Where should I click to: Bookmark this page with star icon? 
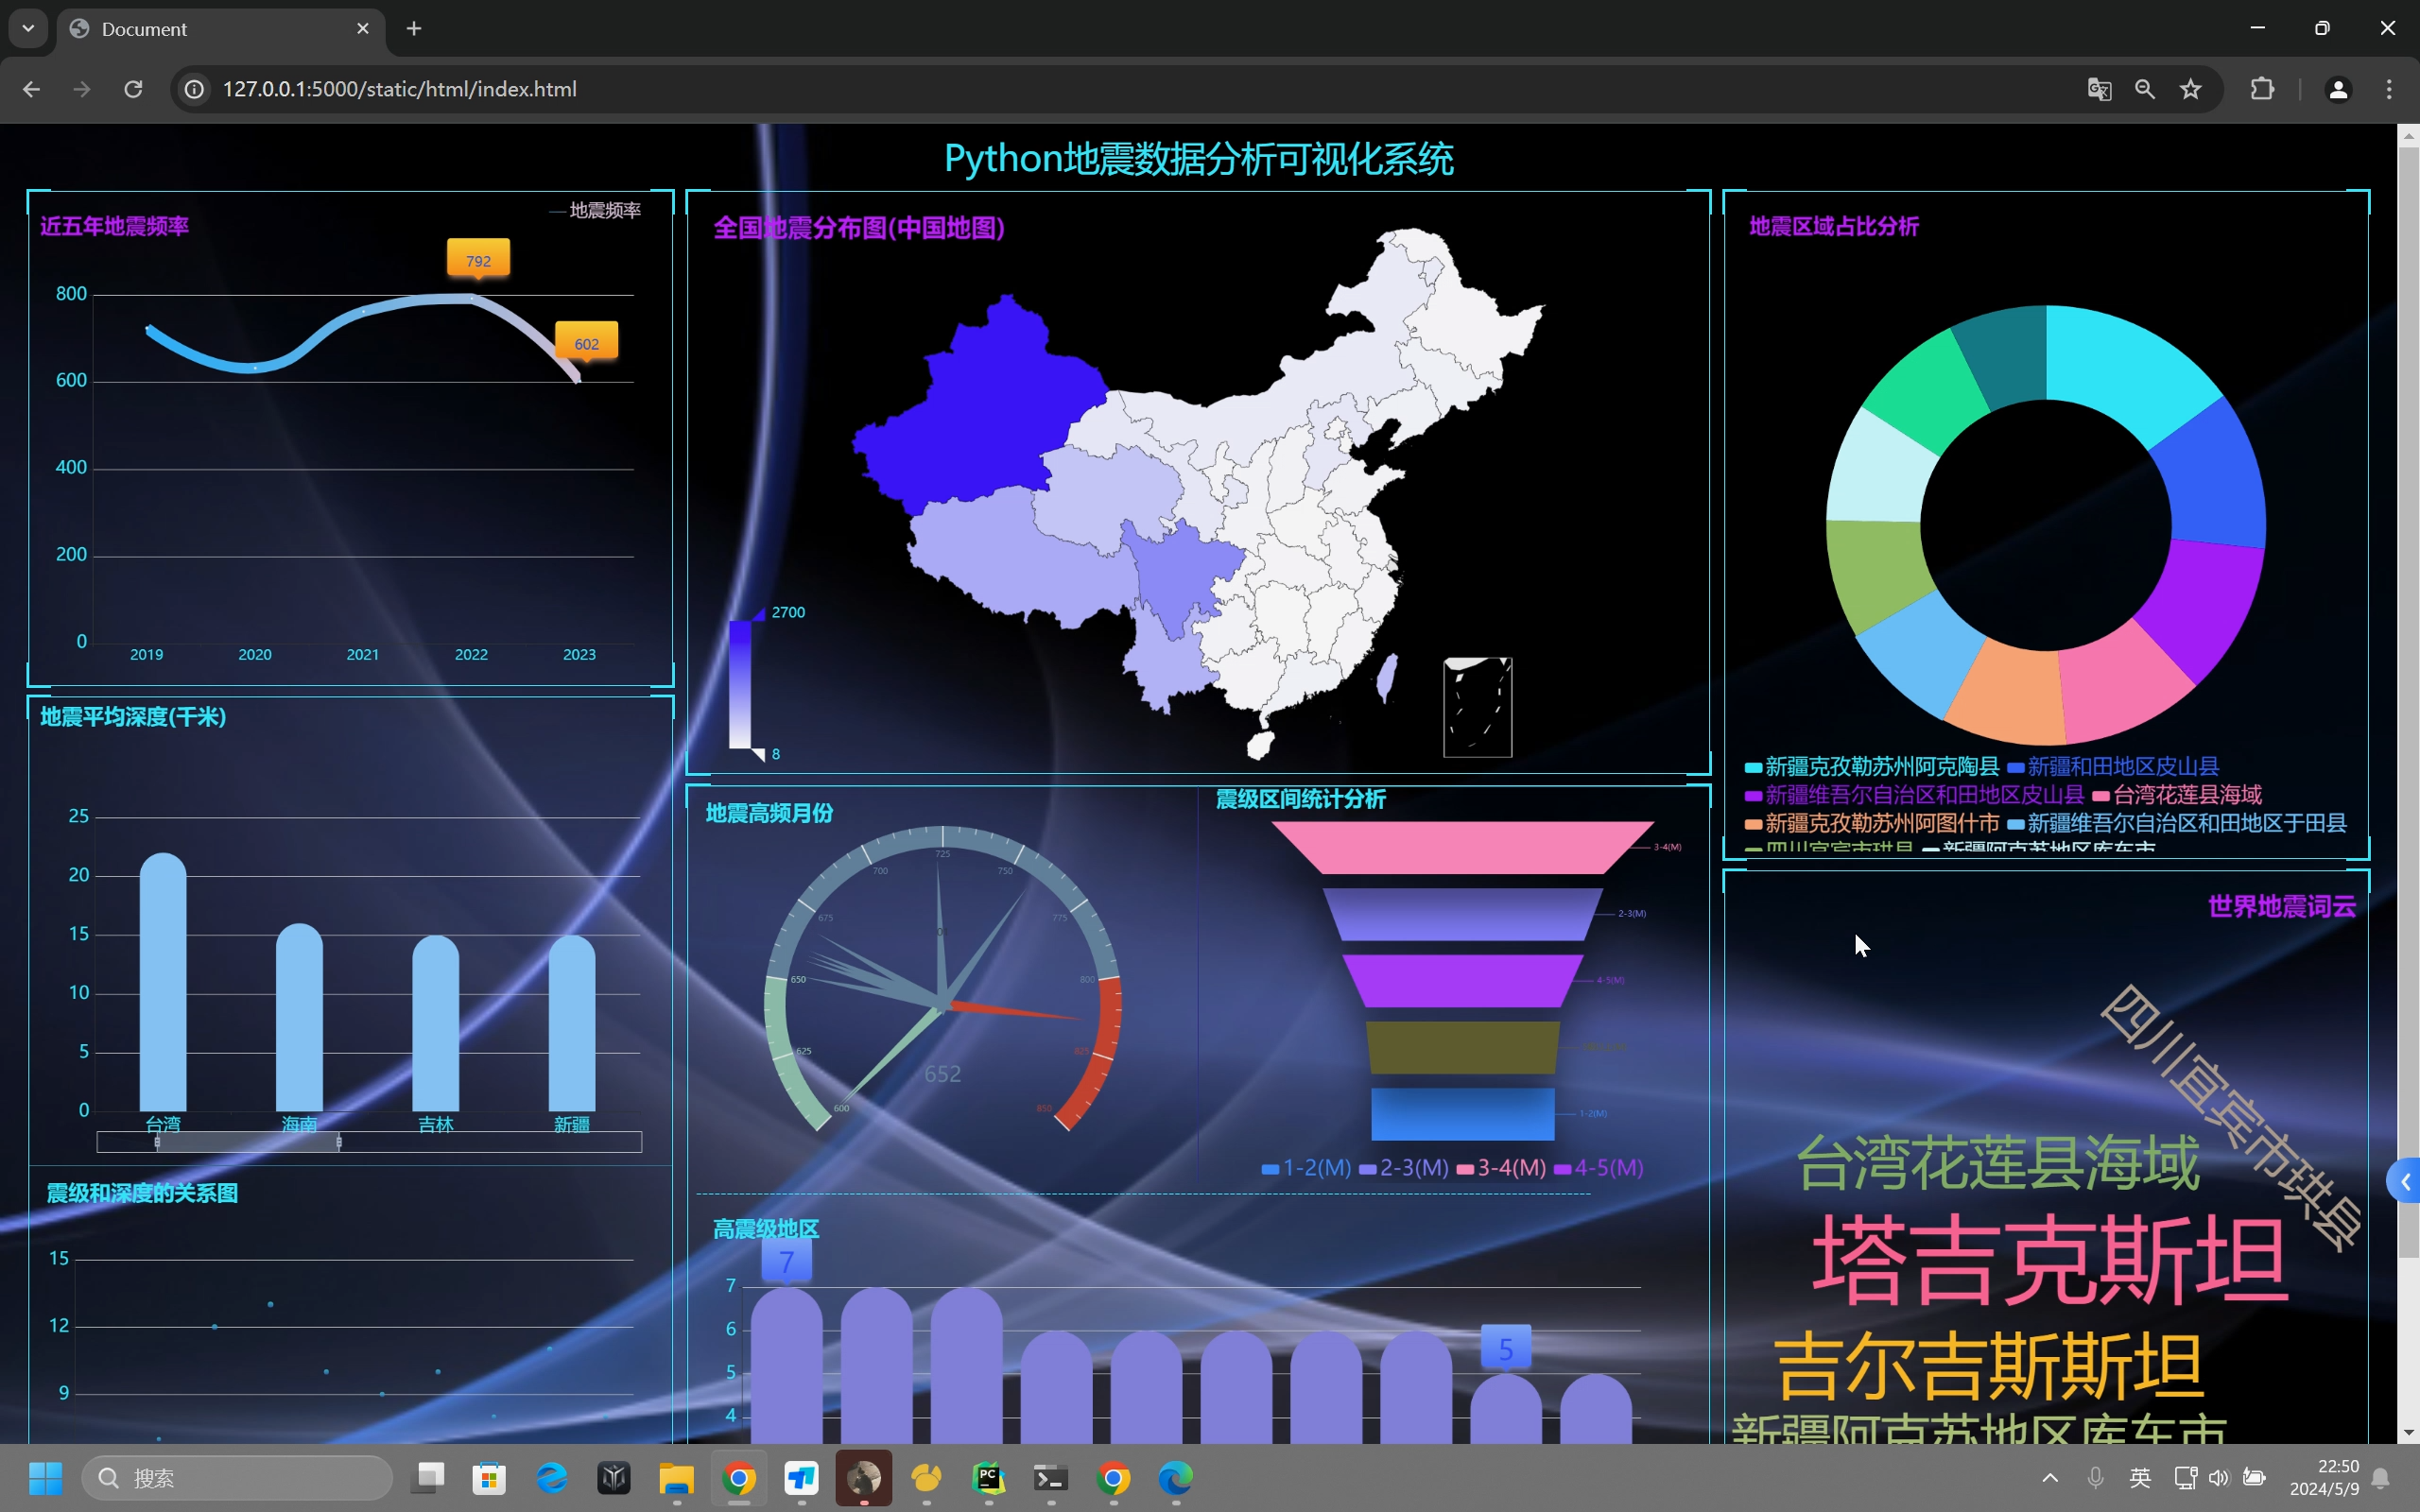[x=2191, y=89]
